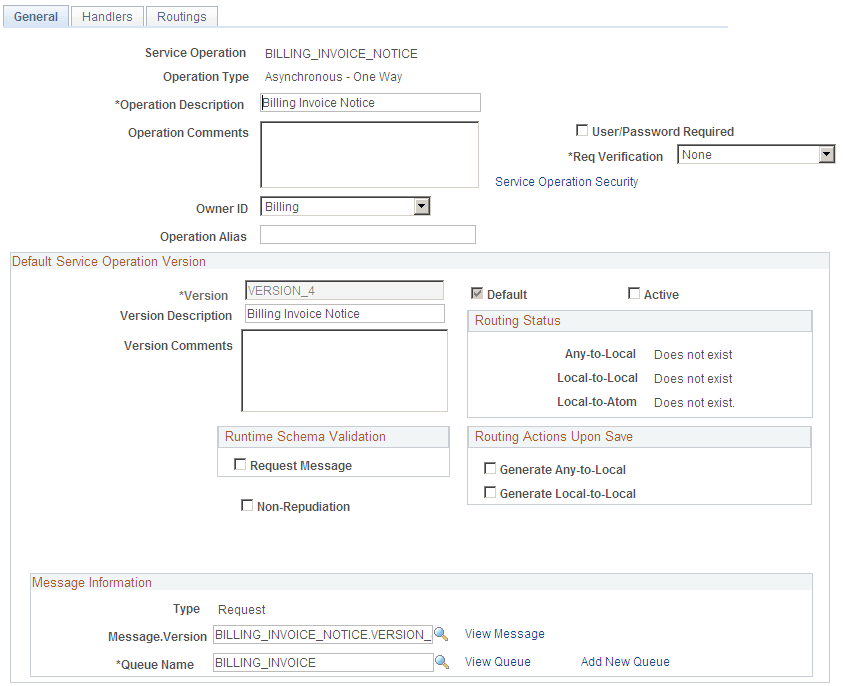Open the Routings tab
Viewport: 845px width, 686px height.
click(181, 16)
